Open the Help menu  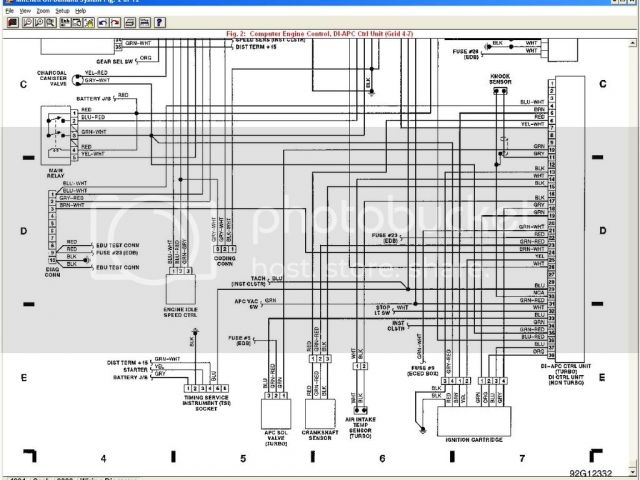(80, 11)
